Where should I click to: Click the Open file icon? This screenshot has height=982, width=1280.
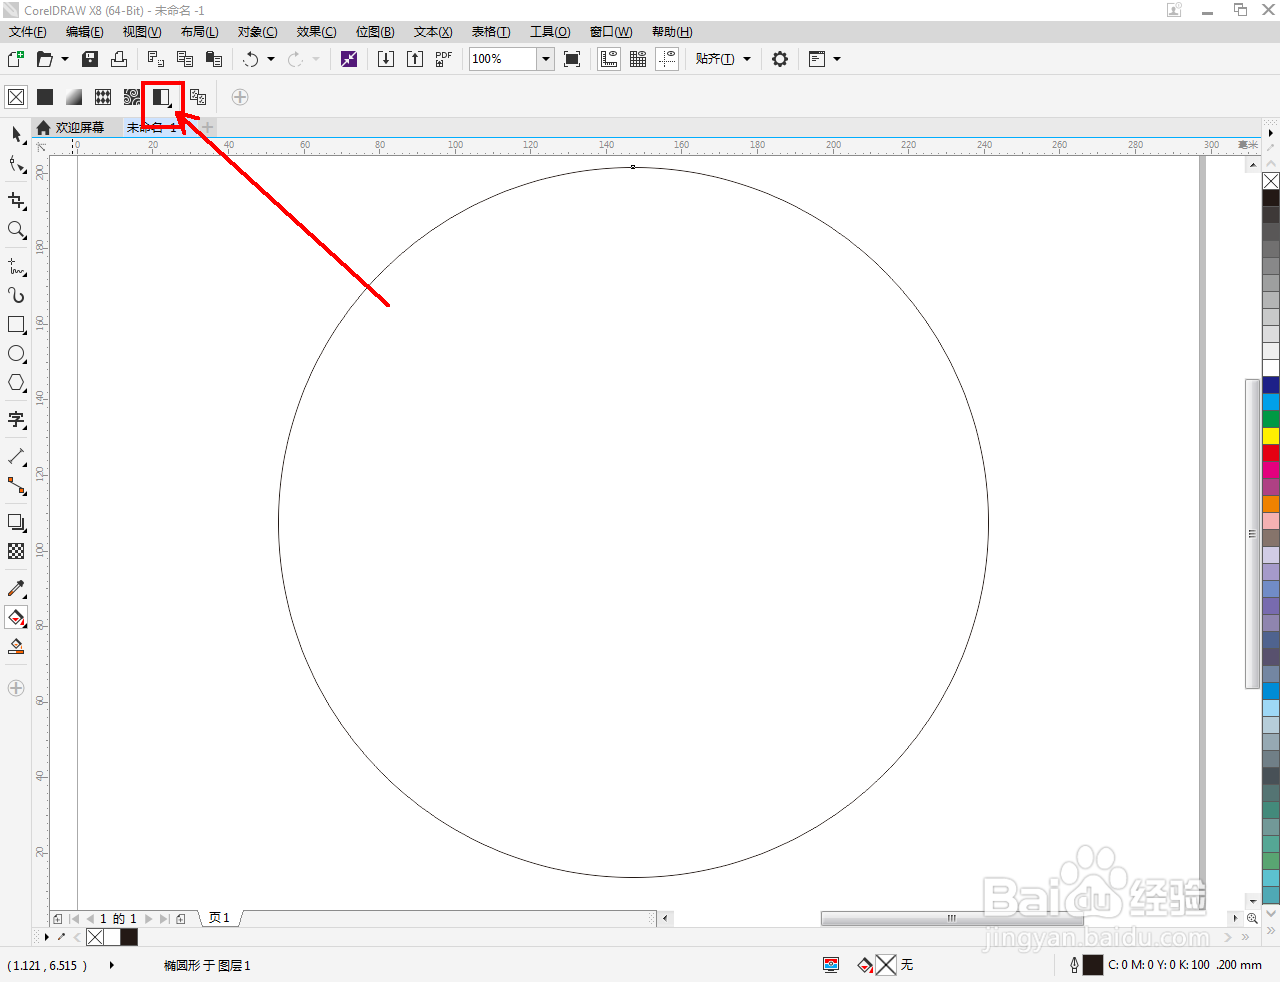(x=44, y=59)
